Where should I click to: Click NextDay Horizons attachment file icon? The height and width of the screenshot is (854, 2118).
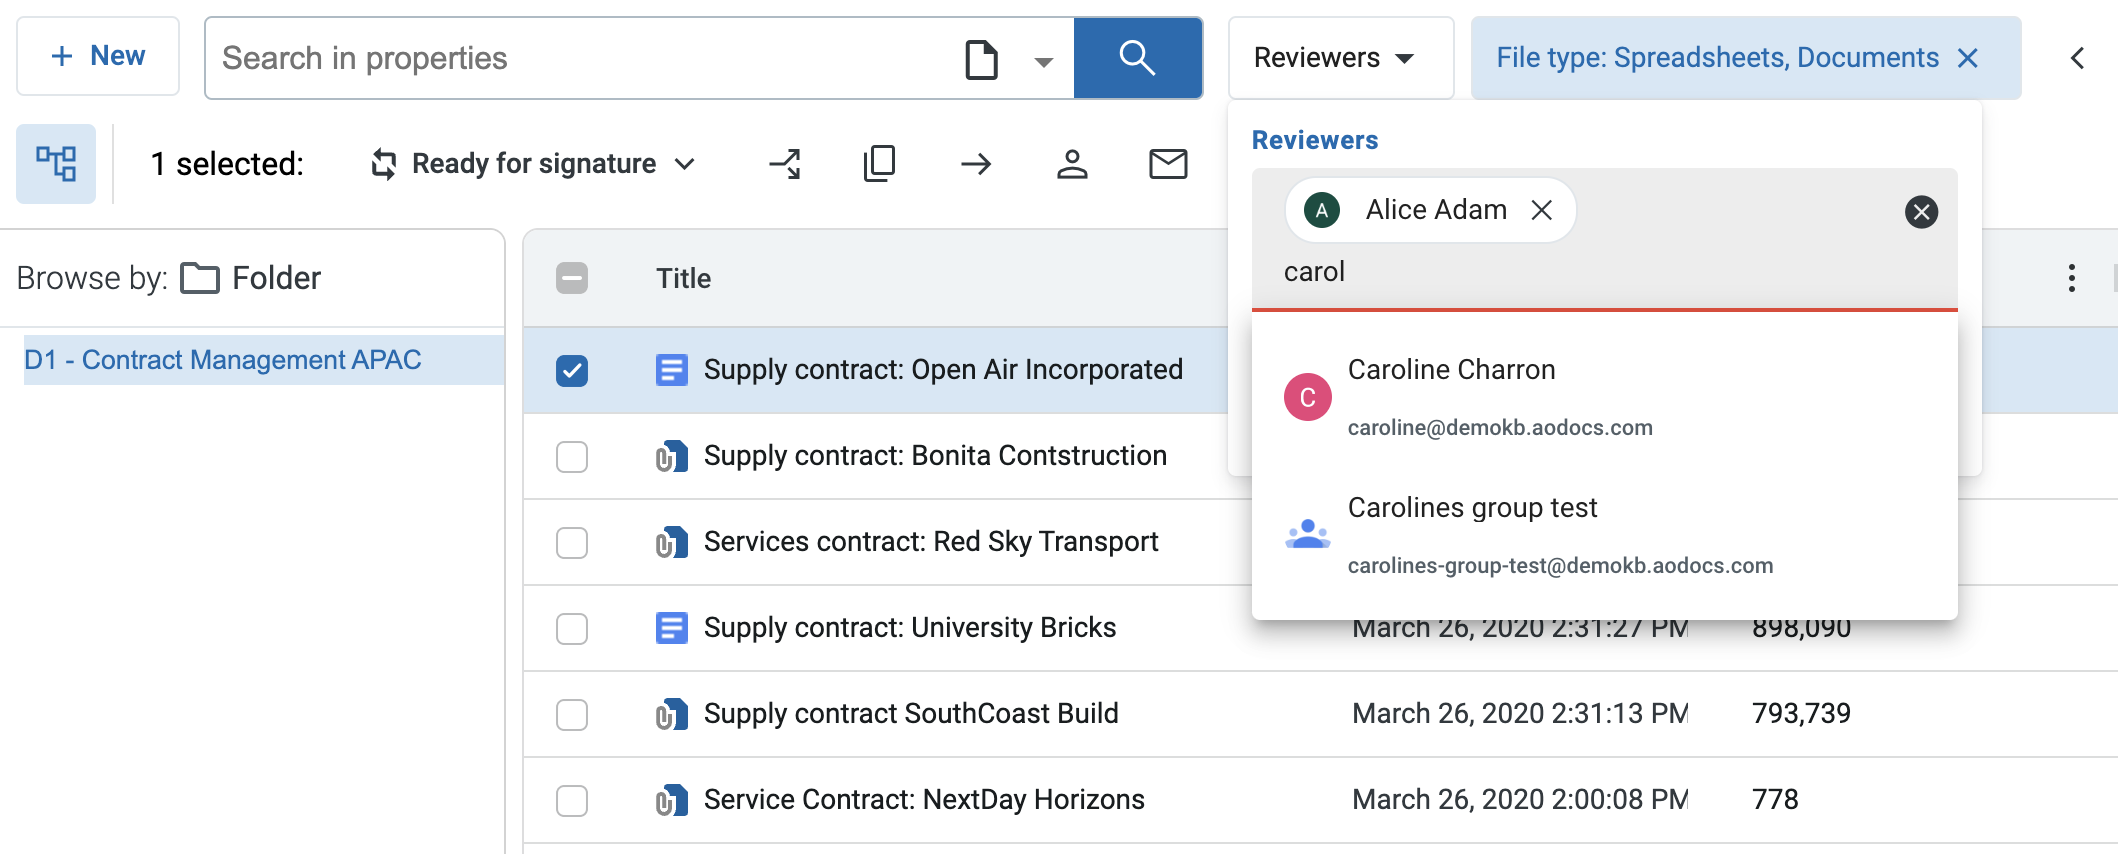671,801
